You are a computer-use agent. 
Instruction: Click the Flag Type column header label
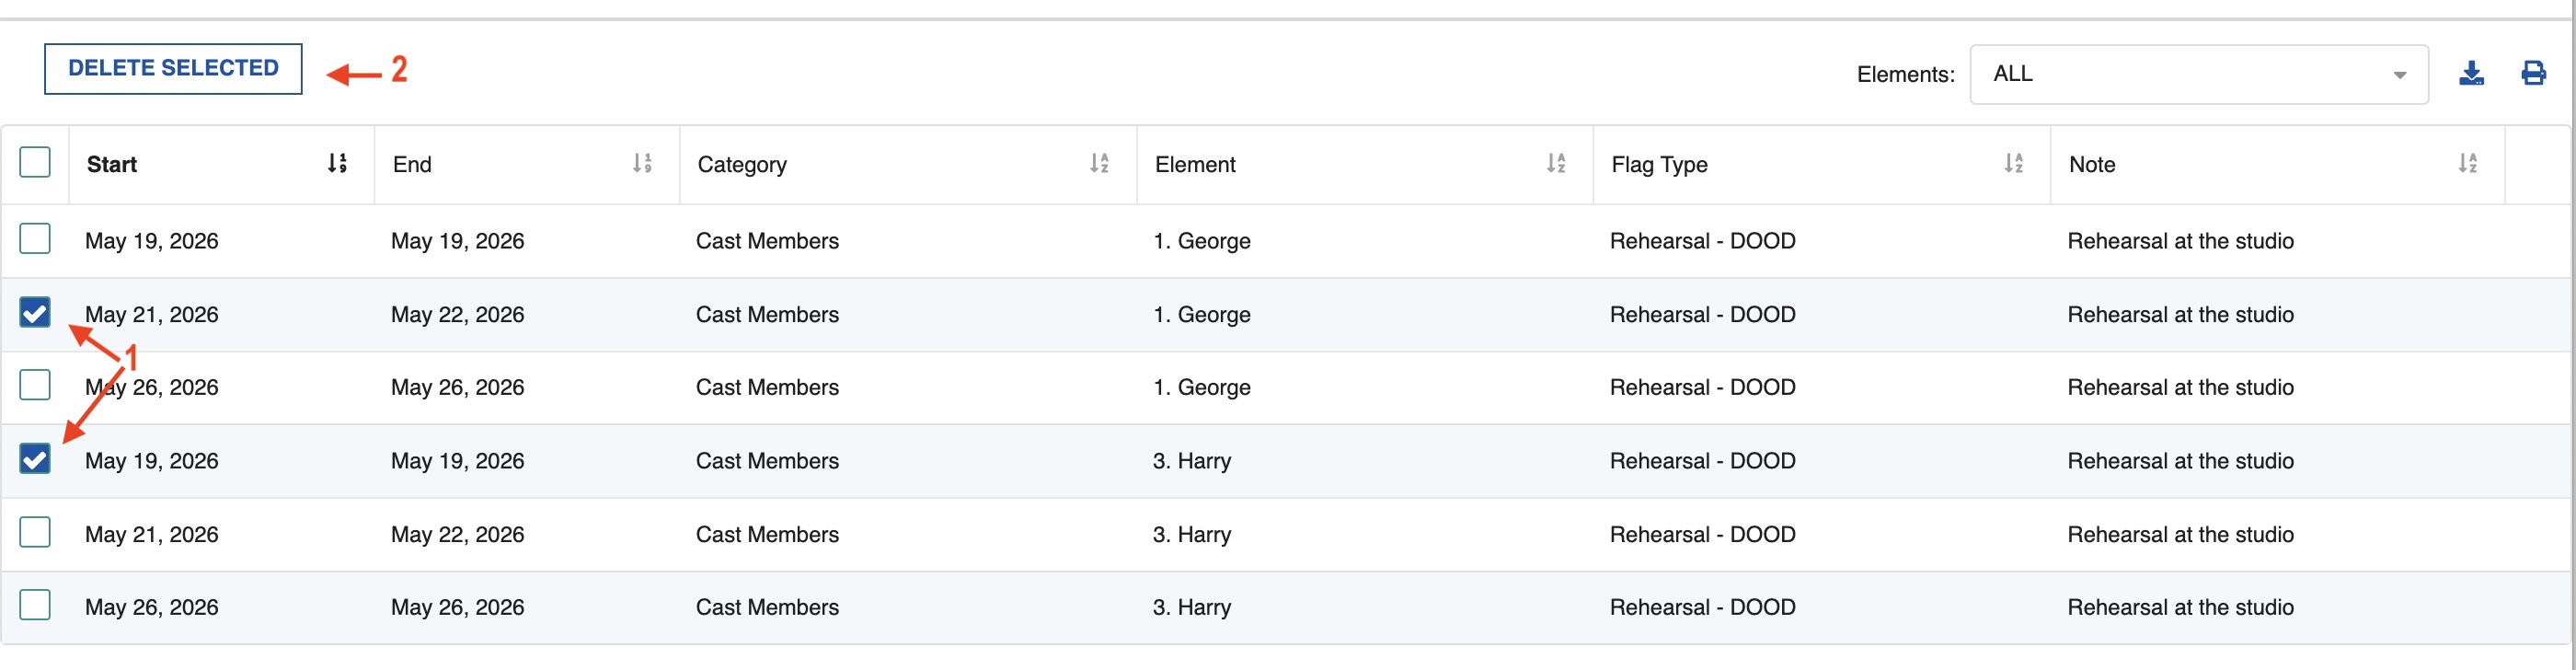[x=1659, y=165]
